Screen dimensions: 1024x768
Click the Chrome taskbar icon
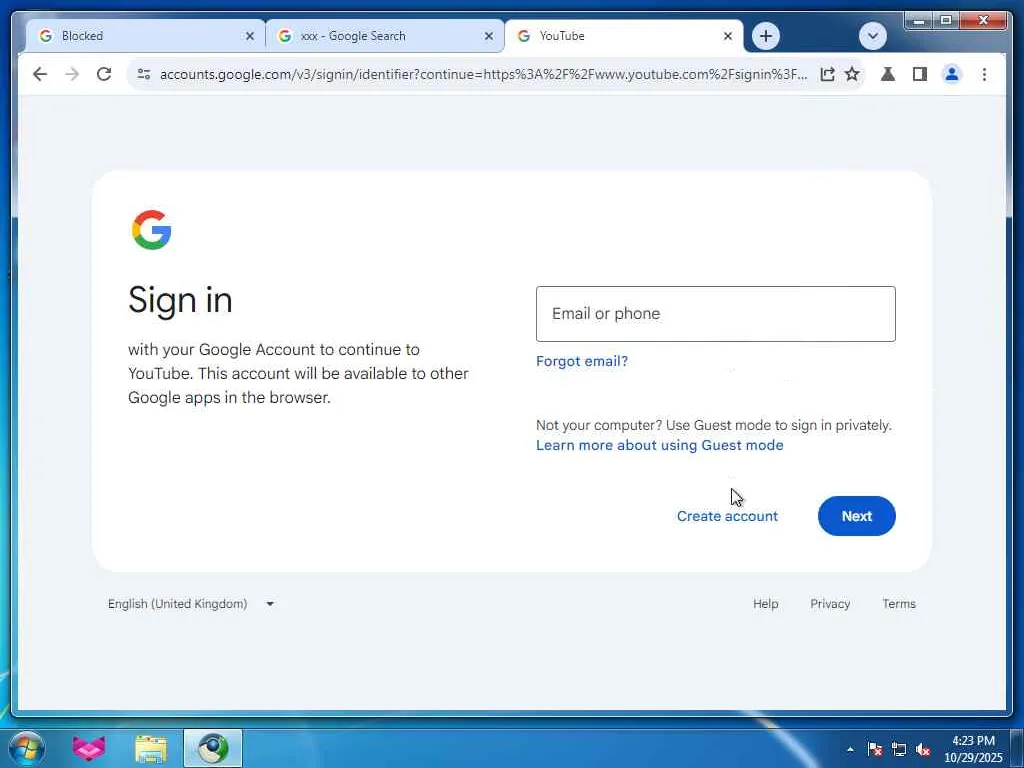tap(213, 748)
